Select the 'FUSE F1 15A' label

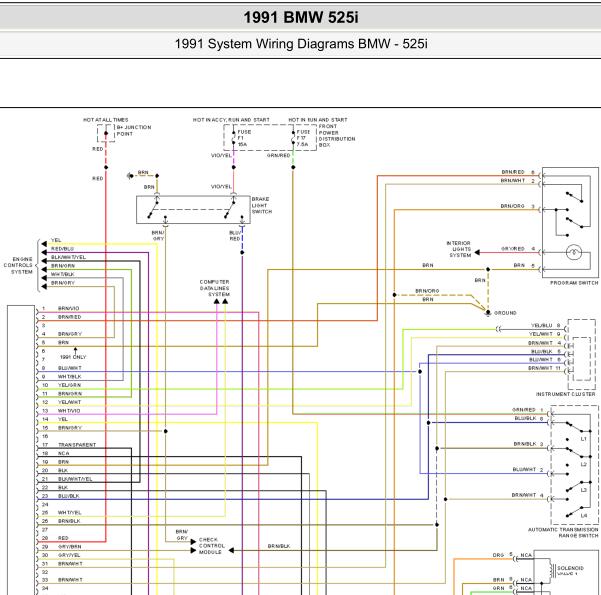coord(244,138)
